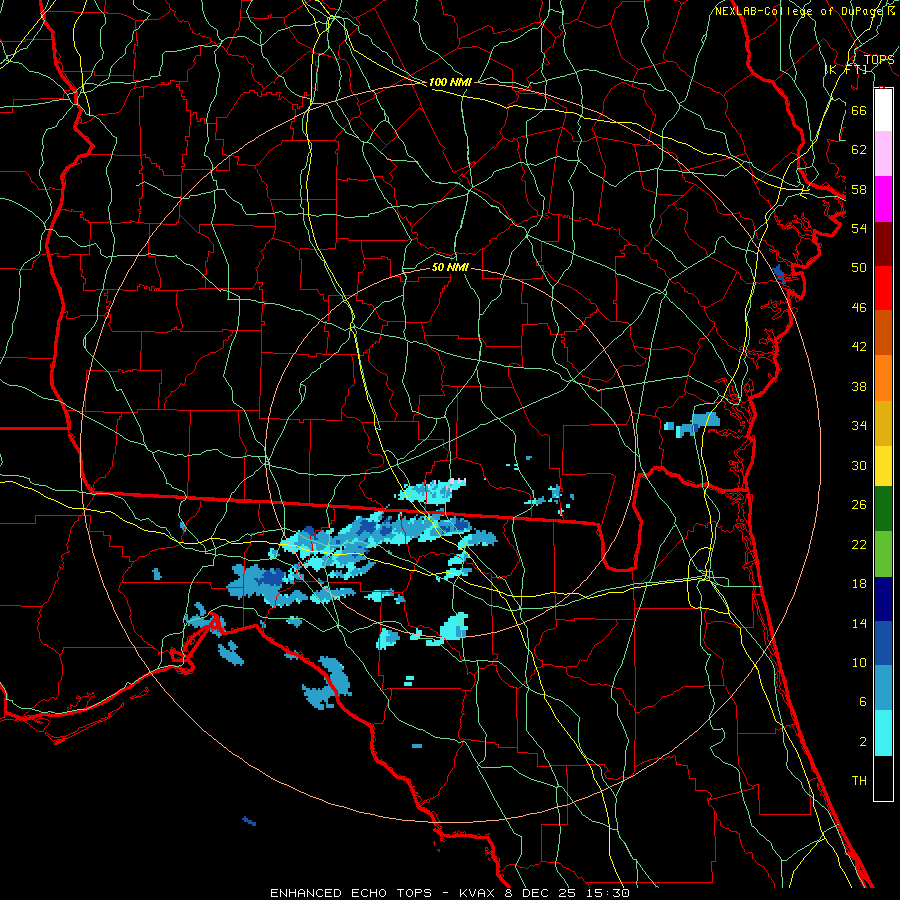This screenshot has height=900, width=900.
Task: Click the legend value 22
Action: 859,544
